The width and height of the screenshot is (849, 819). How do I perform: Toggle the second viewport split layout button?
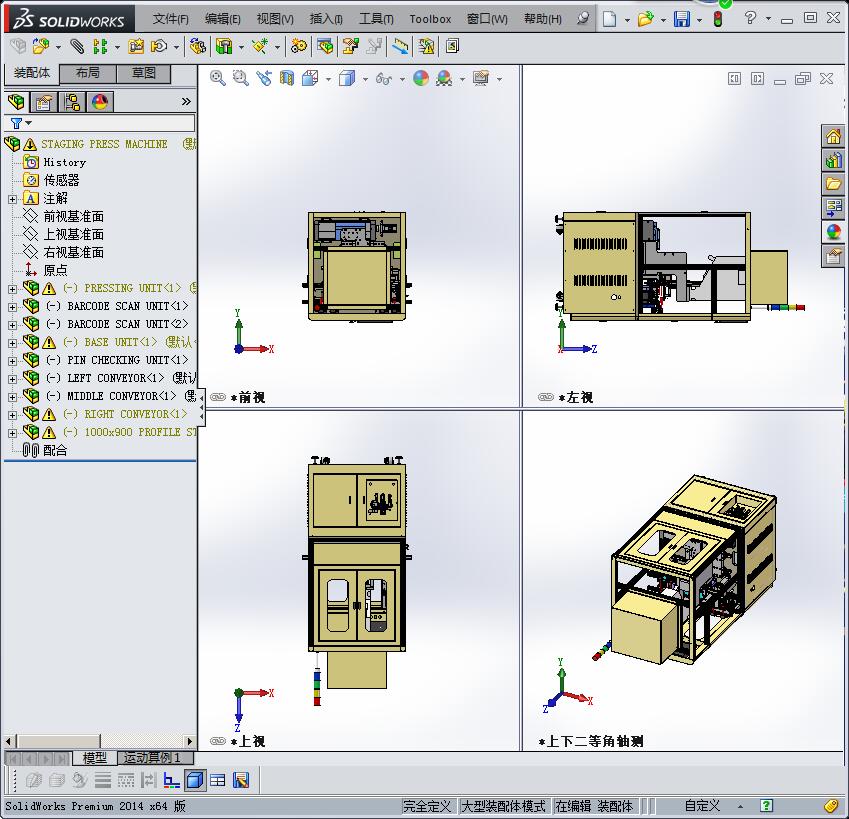[757, 79]
